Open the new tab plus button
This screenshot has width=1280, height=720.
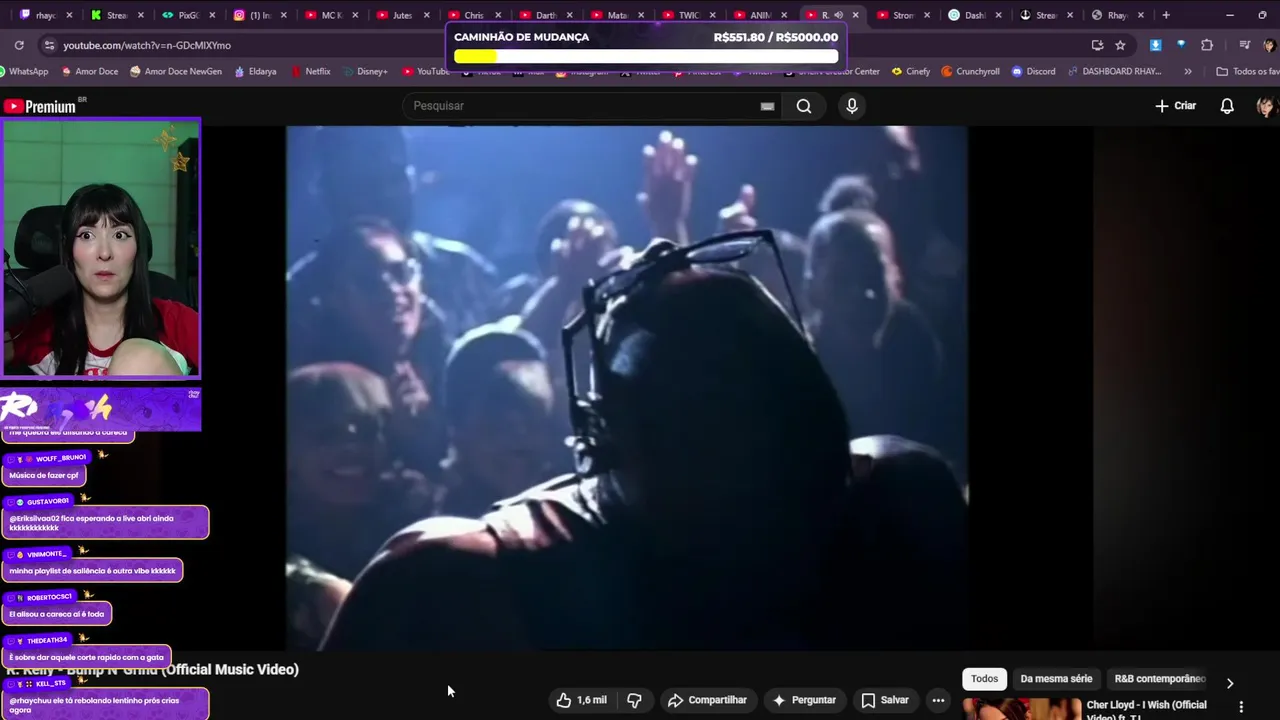coord(1166,15)
